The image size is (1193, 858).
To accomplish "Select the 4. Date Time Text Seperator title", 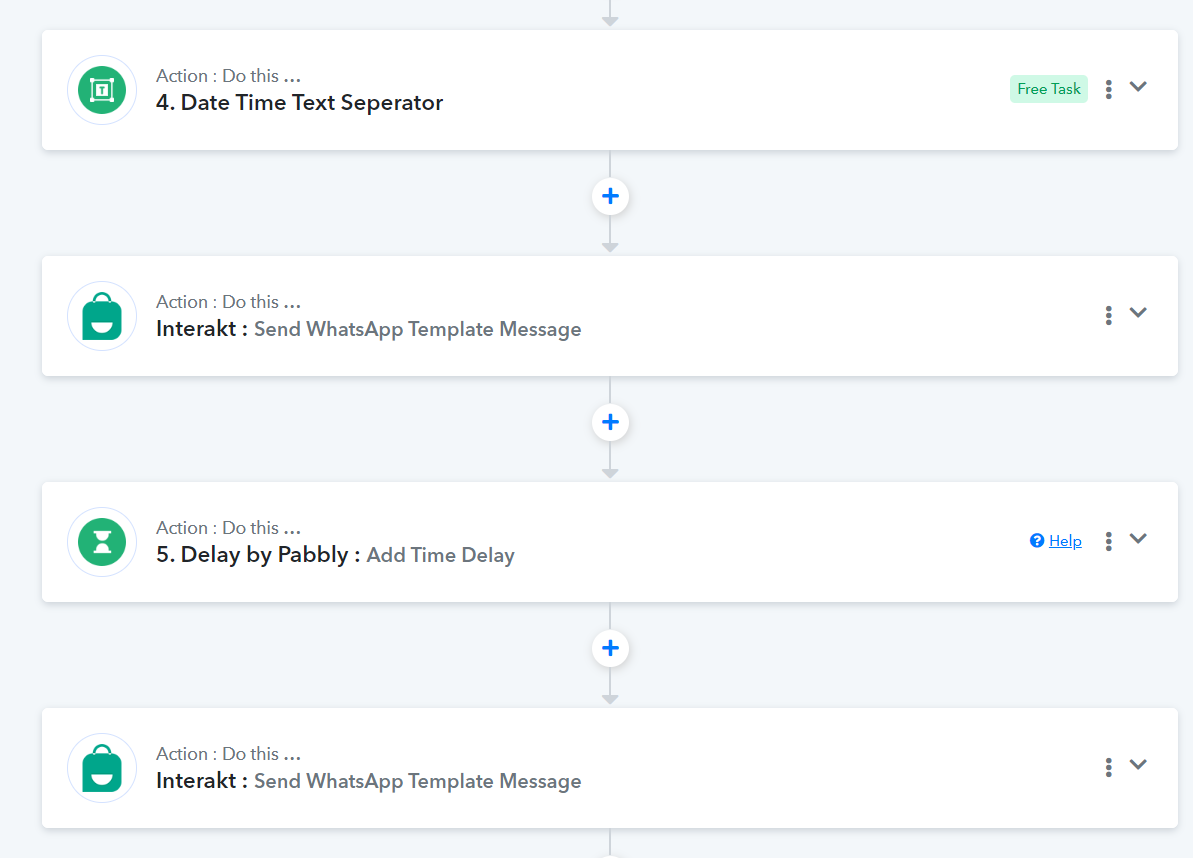I will click(299, 103).
